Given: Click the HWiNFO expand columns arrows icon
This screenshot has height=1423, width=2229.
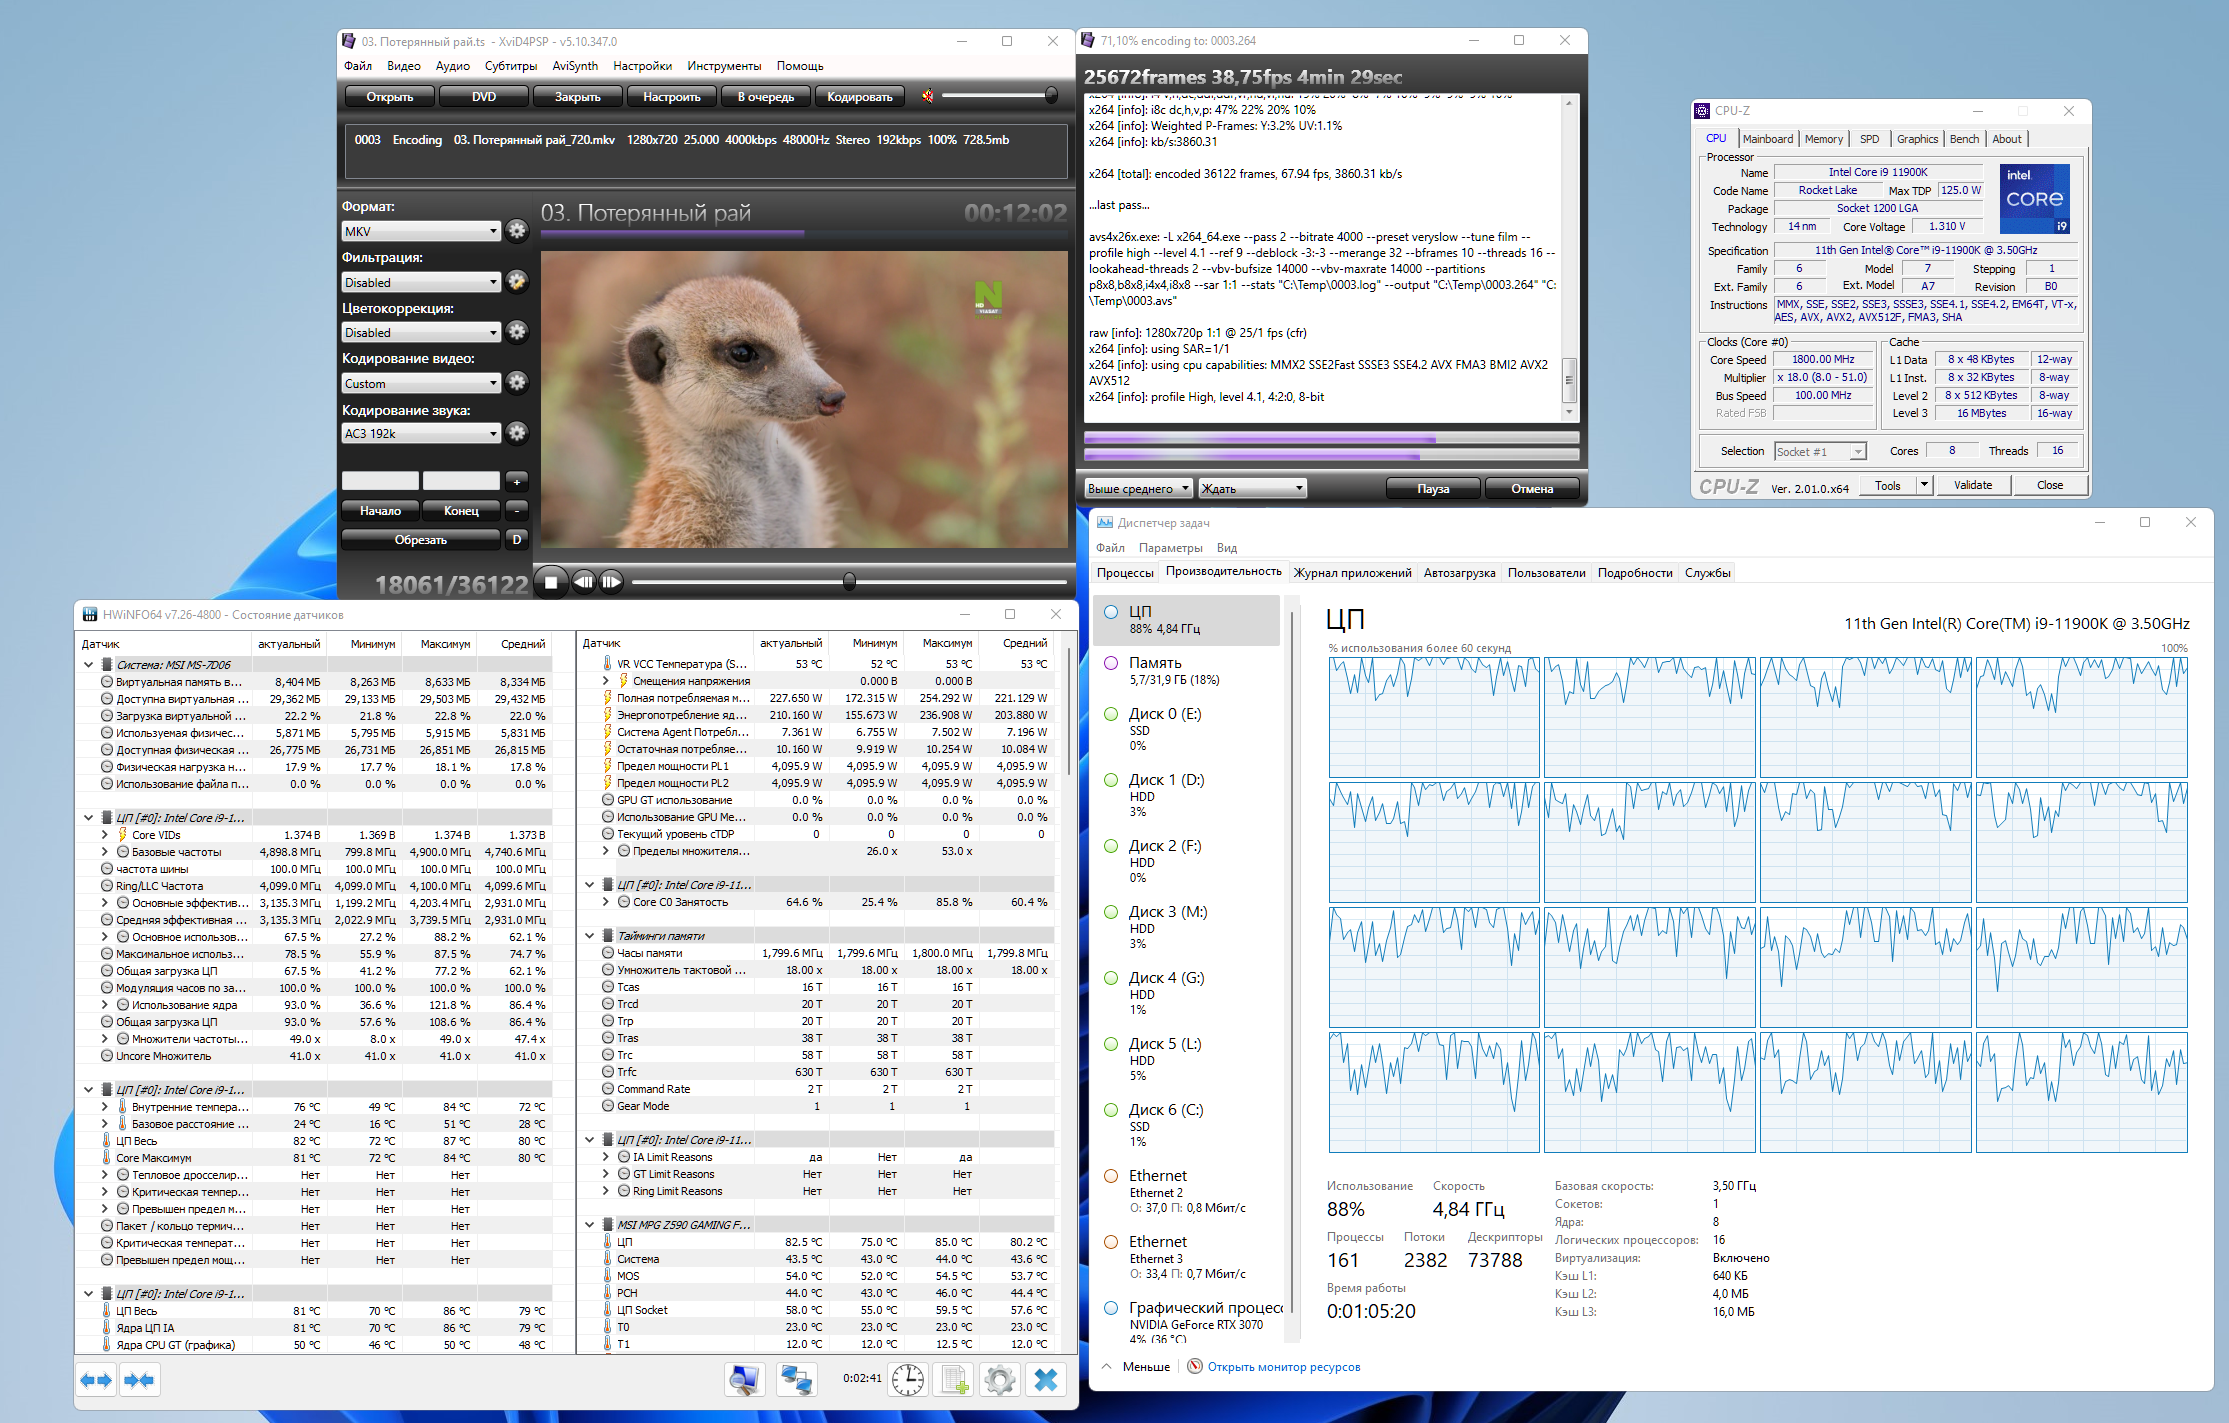Looking at the screenshot, I should (96, 1380).
